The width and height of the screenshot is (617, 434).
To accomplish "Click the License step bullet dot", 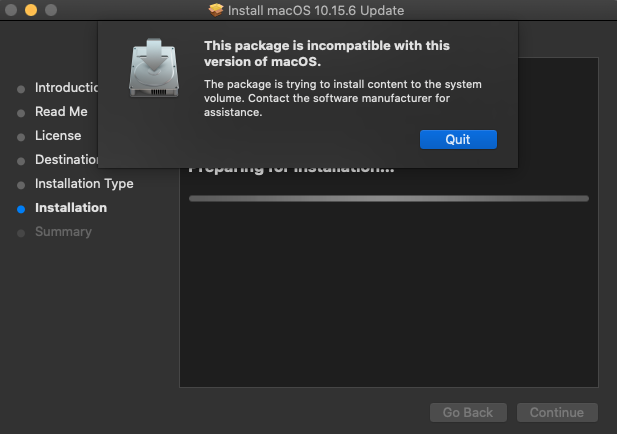I will tap(21, 137).
